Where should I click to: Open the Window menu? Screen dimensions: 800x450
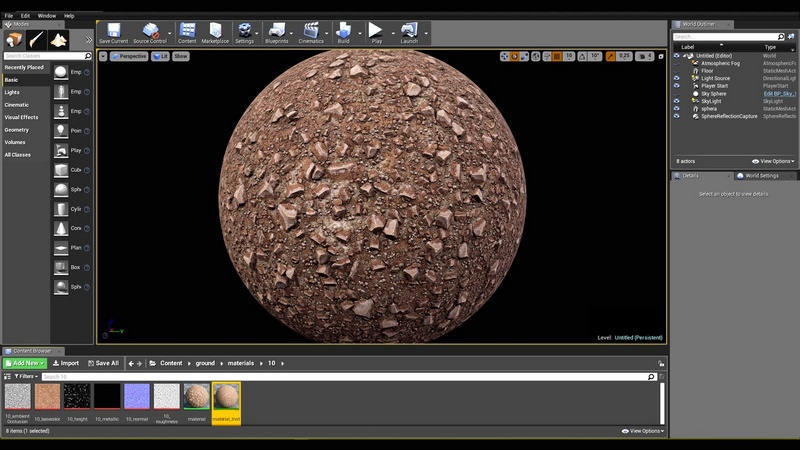pyautogui.click(x=47, y=16)
